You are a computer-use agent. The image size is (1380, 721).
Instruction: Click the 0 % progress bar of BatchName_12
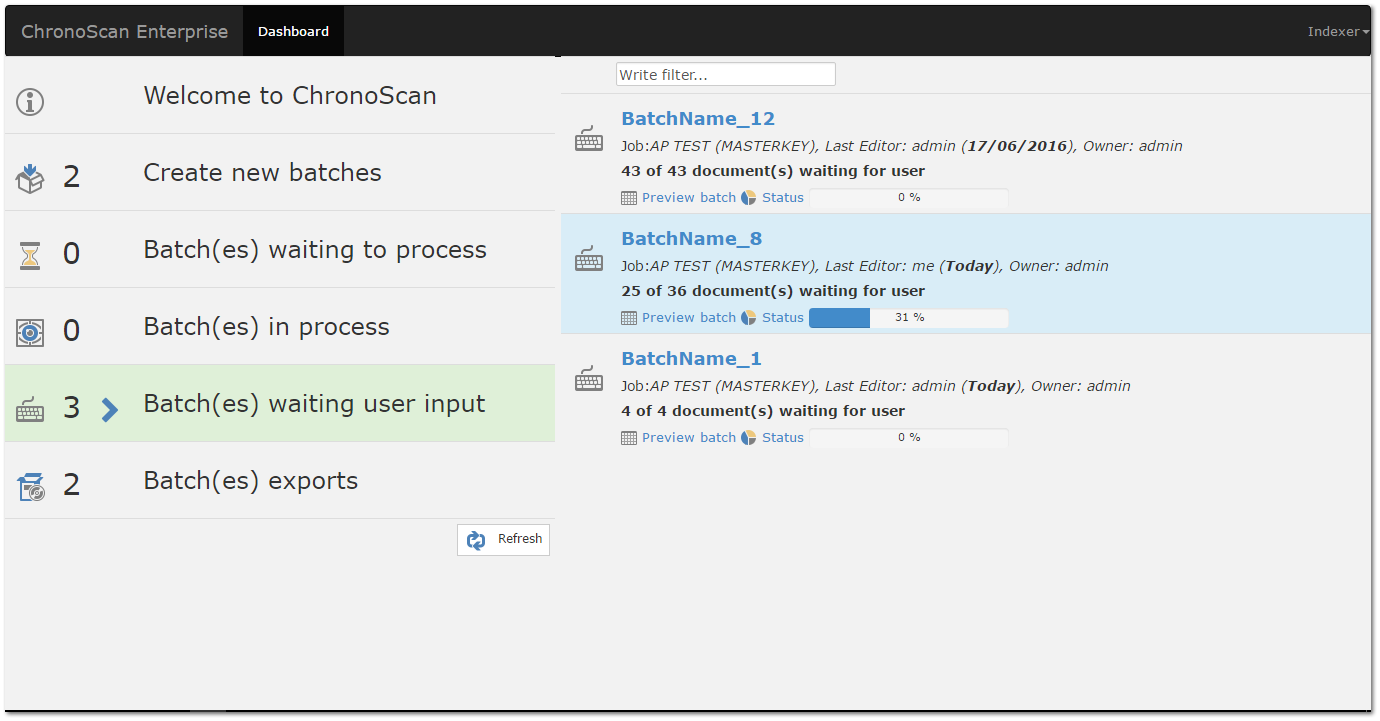click(x=909, y=198)
